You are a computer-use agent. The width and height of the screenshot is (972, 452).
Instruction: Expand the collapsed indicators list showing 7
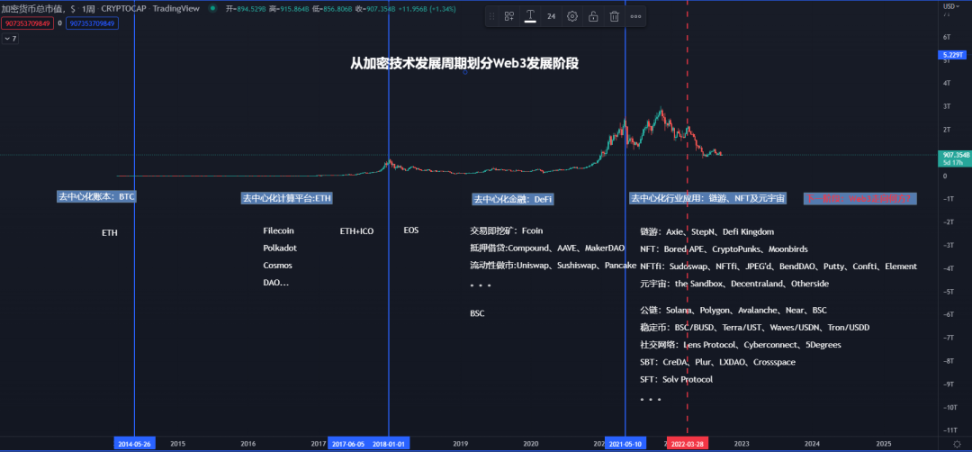10,38
